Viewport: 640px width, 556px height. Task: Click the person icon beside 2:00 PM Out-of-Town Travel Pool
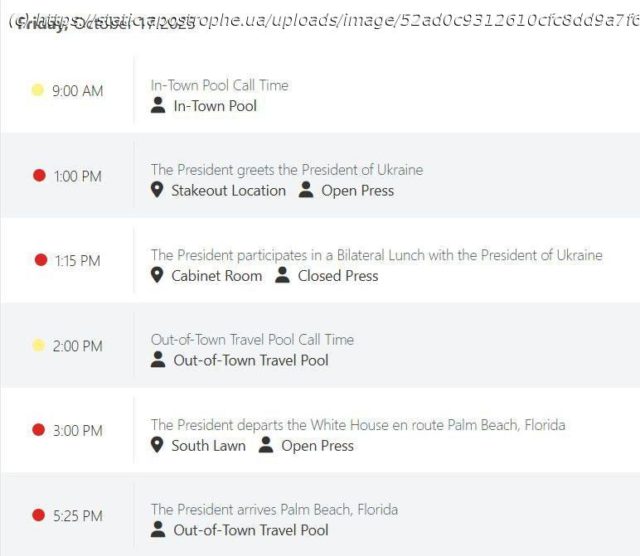158,360
